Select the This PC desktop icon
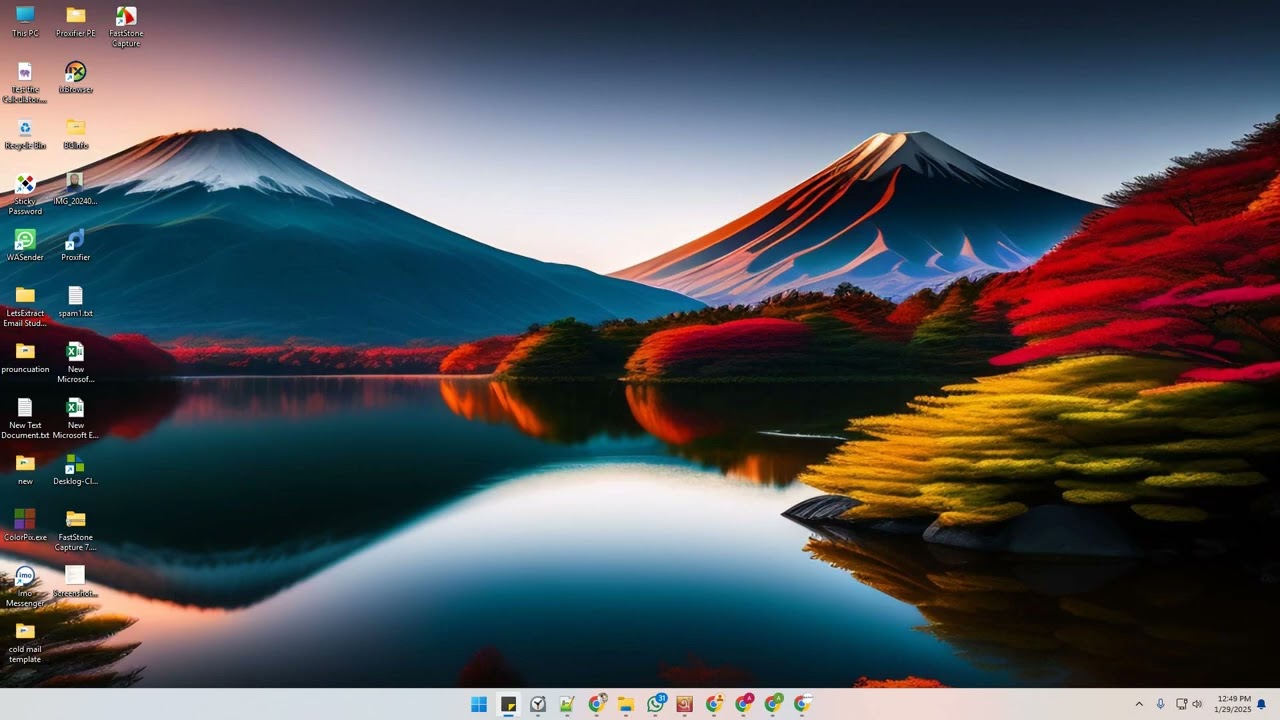Screen dimensions: 1280x720 (25, 21)
